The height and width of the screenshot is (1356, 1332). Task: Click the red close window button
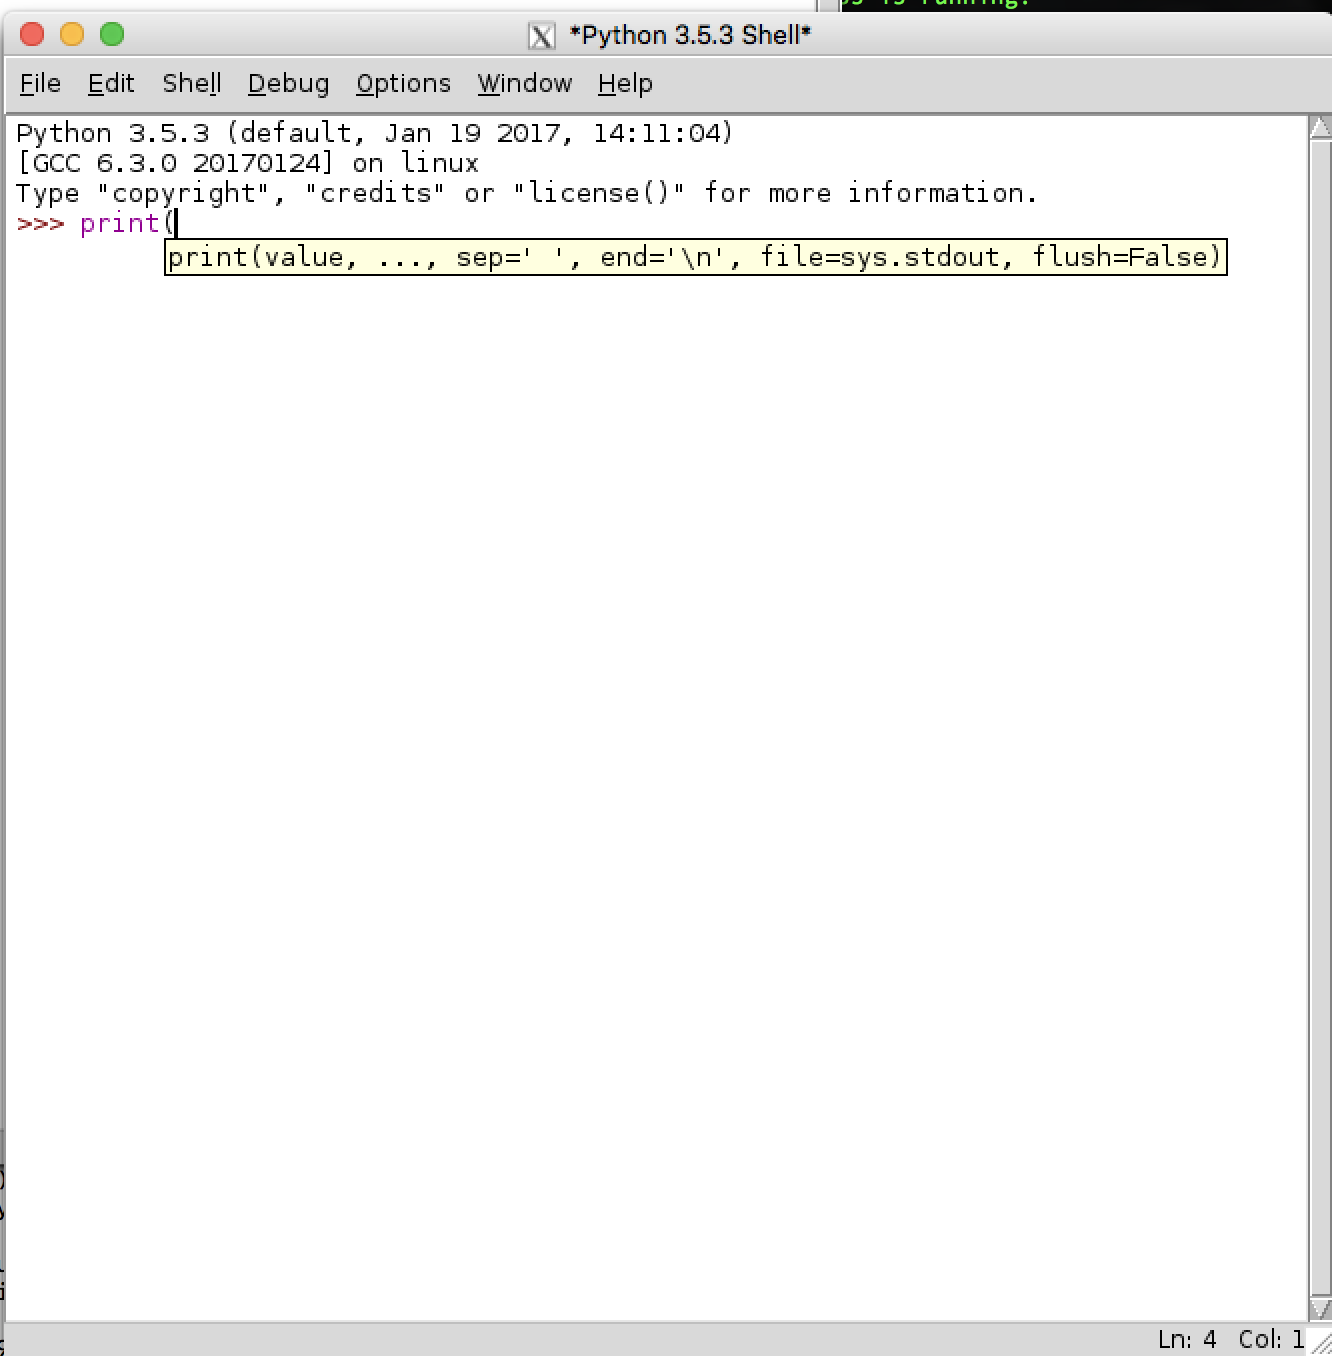32,34
